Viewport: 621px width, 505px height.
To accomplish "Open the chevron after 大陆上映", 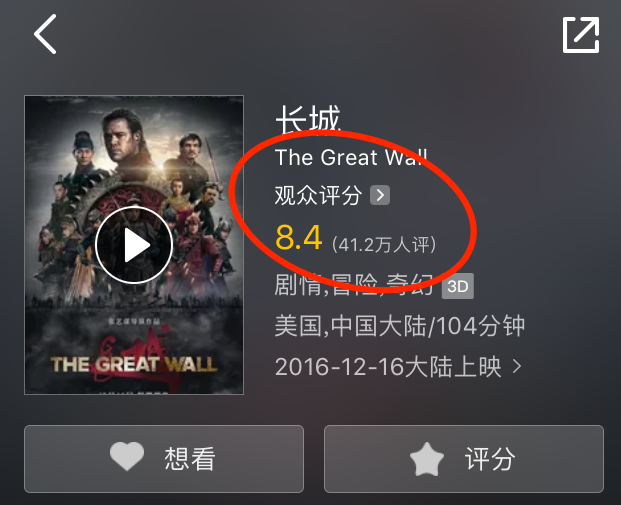I will coord(517,366).
